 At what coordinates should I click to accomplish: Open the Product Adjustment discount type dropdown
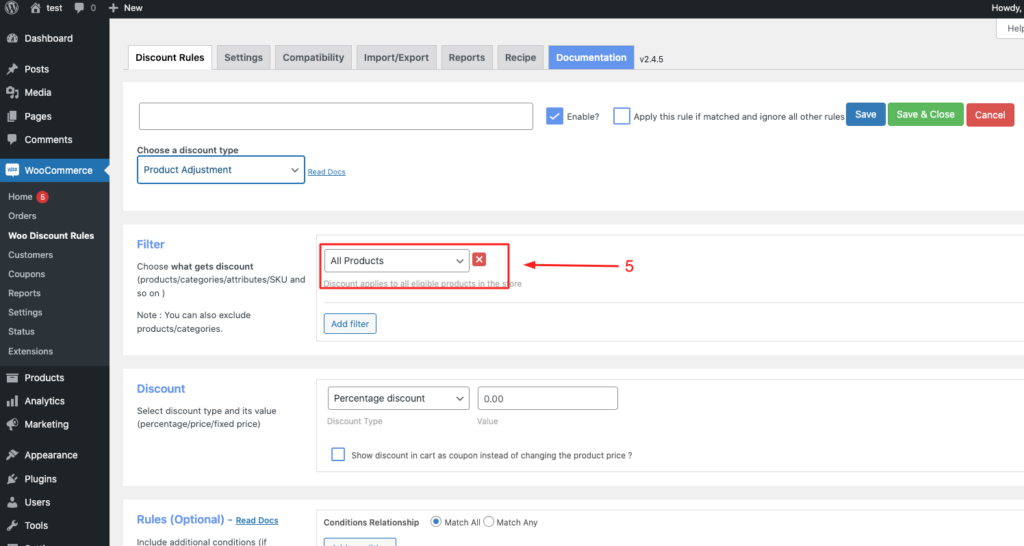click(221, 170)
